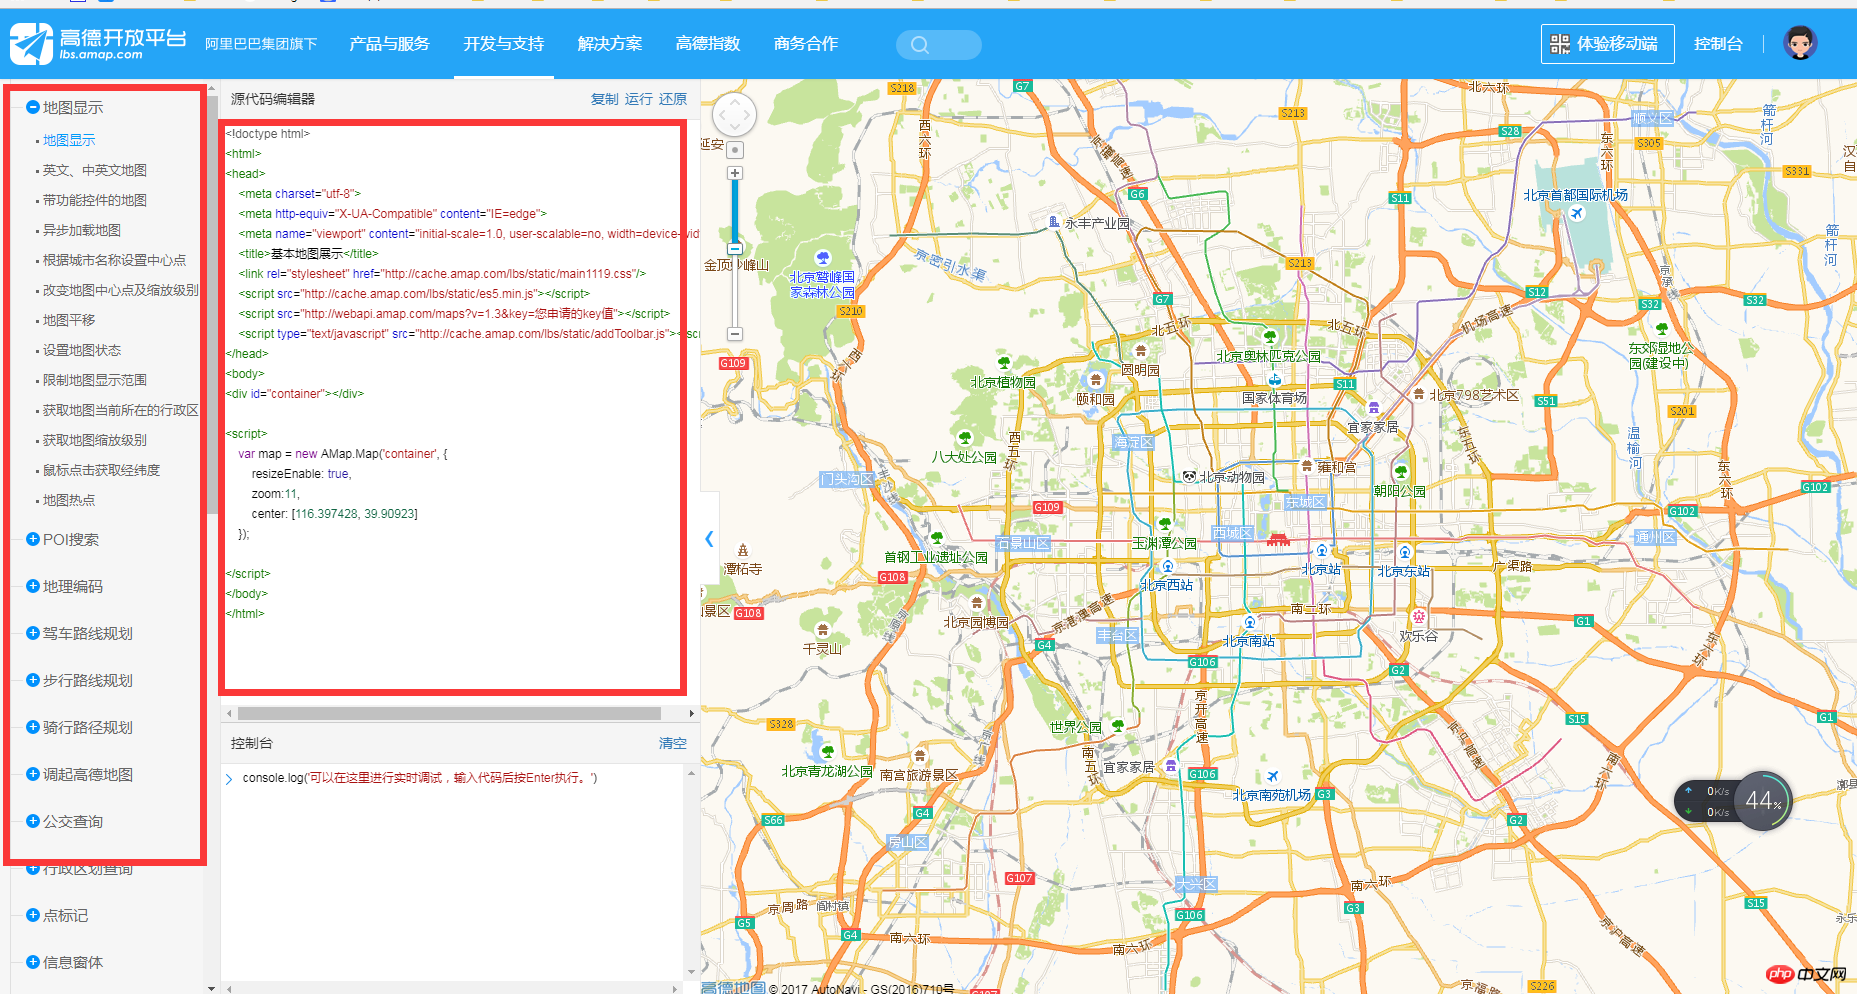Expand the 地理编码 section
The height and width of the screenshot is (994, 1857).
33,586
